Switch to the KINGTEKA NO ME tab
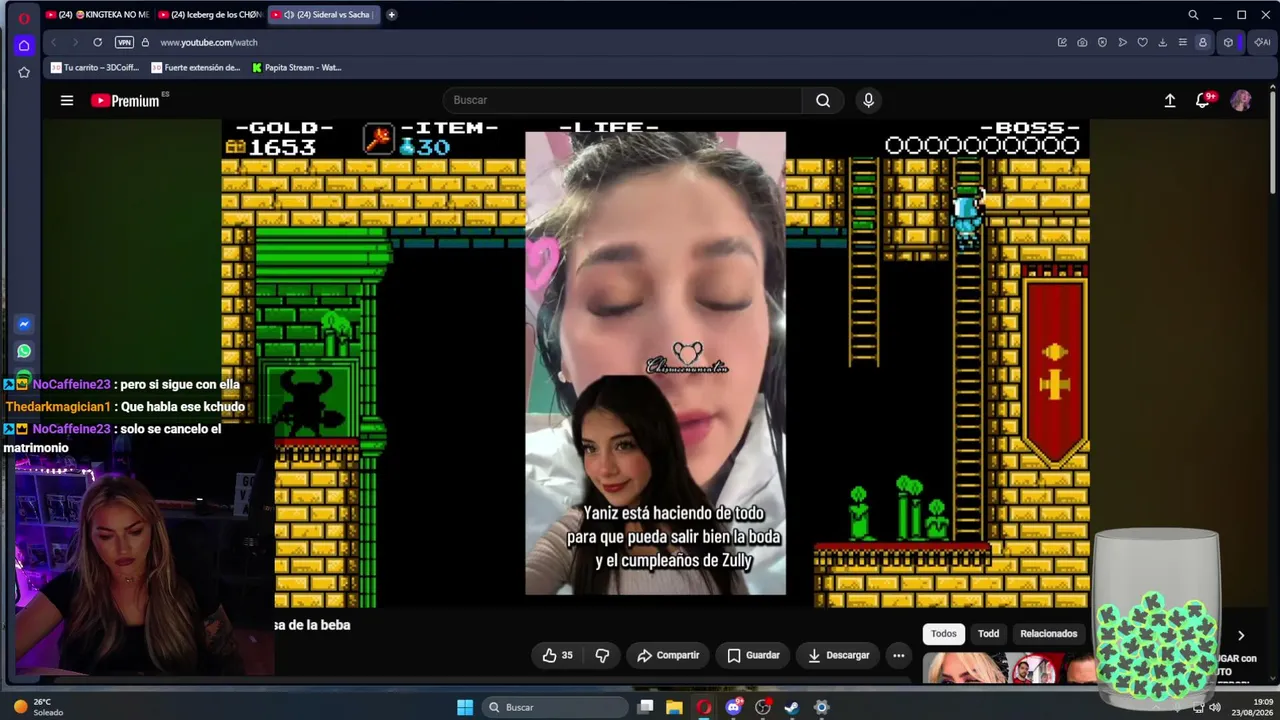 click(97, 15)
